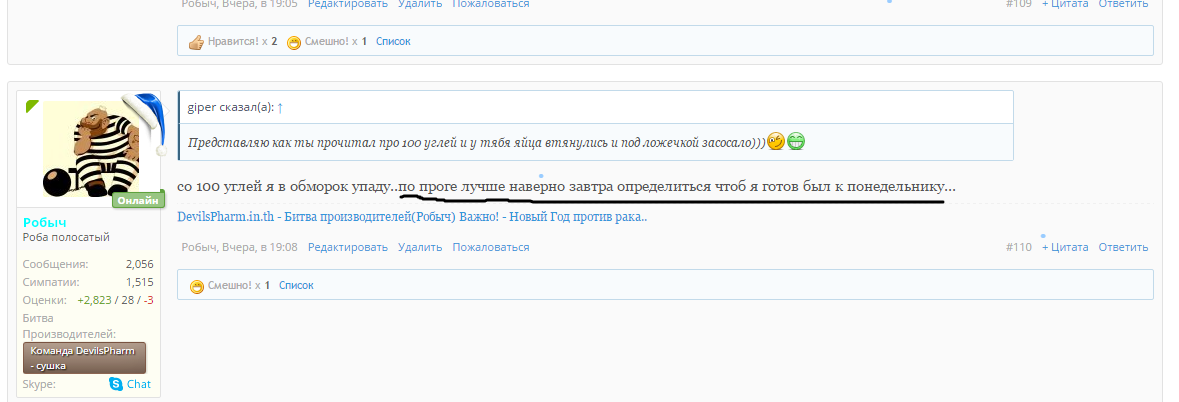
Task: Click the green grinning emoji in the quote
Action: click(x=796, y=142)
